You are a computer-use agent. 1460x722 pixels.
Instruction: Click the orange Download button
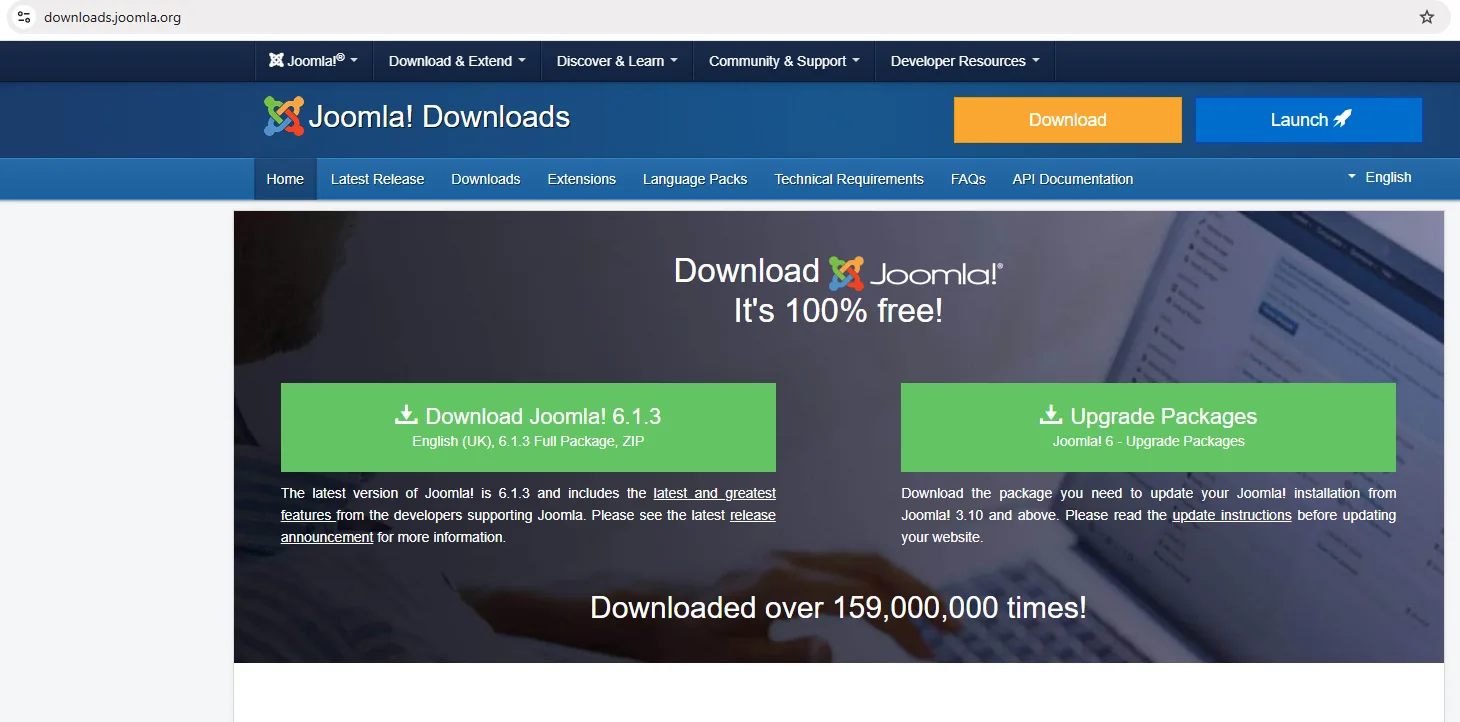[x=1068, y=120]
